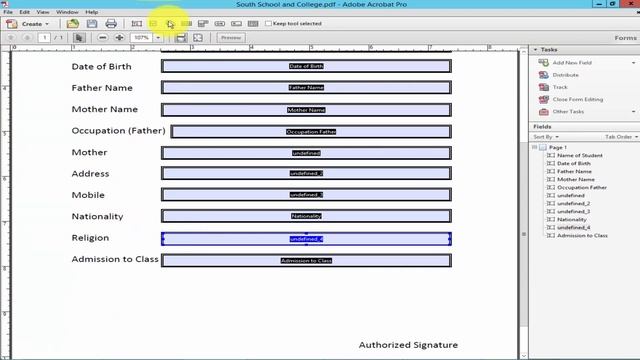This screenshot has width=640, height=360.
Task: Click the Distribute form icon
Action: click(x=543, y=75)
